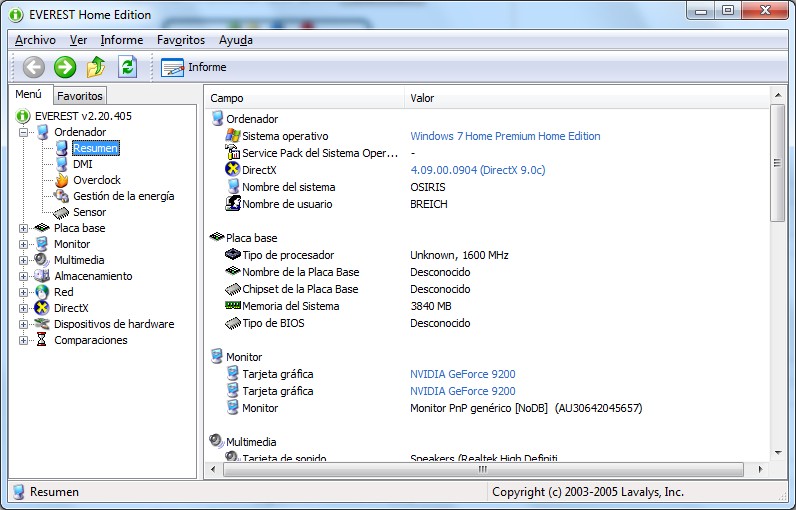Click the vertical scrollbar thumb

pos(777,163)
